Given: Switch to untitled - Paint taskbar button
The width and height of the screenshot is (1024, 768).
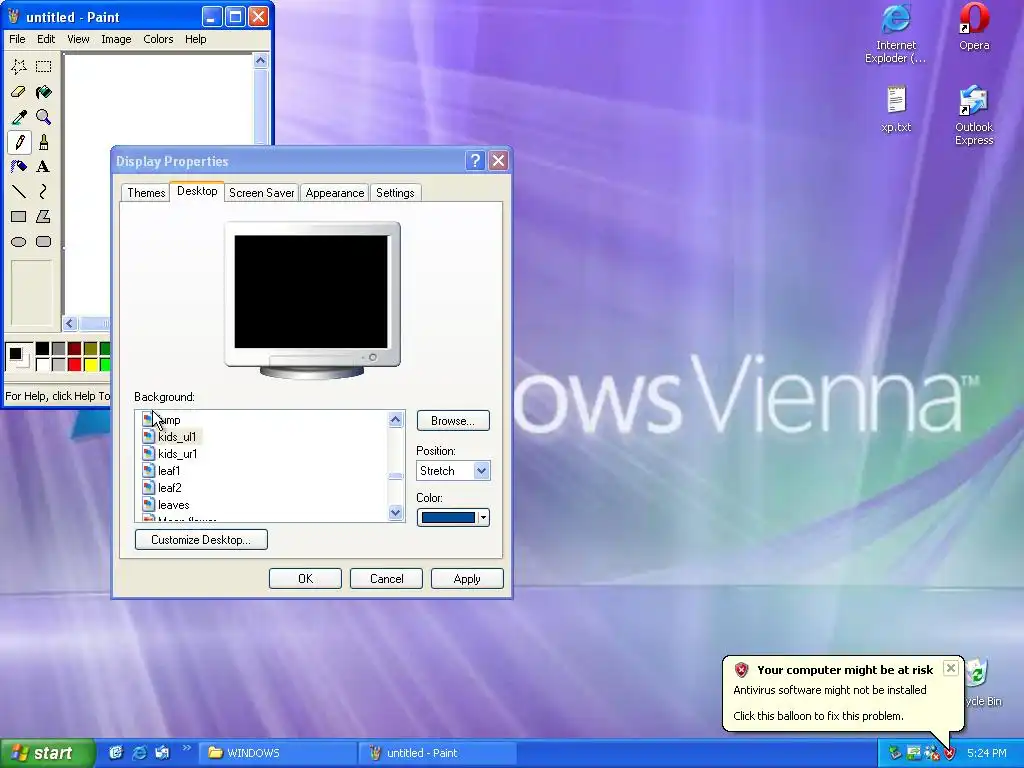Looking at the screenshot, I should (438, 753).
